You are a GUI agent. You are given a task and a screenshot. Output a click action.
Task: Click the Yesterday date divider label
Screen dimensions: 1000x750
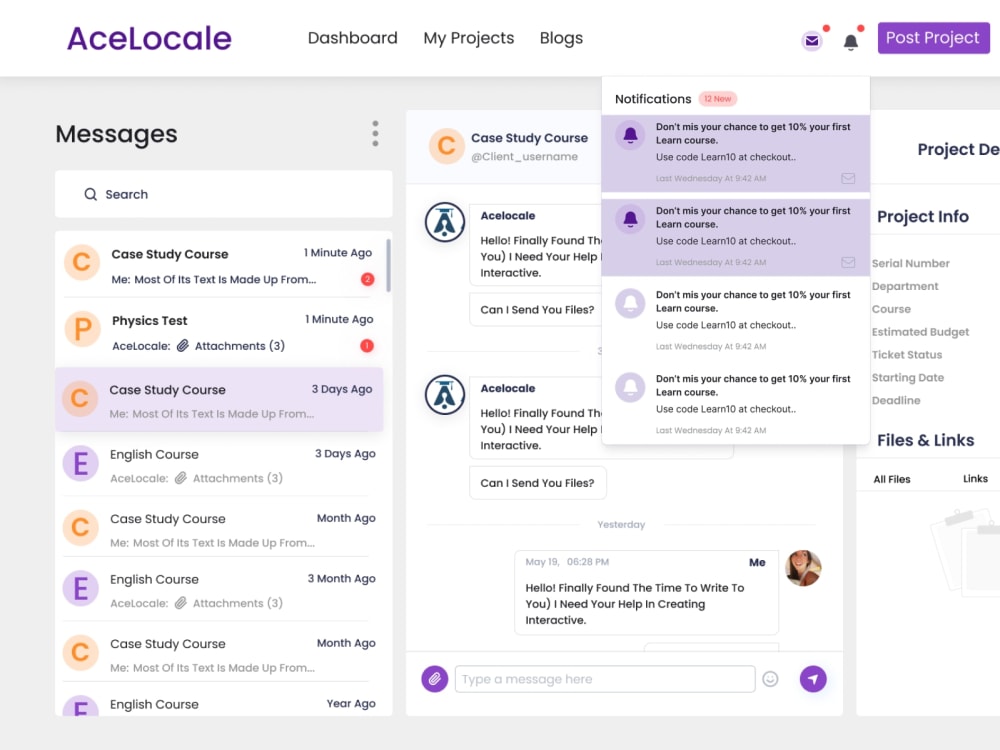click(x=621, y=524)
